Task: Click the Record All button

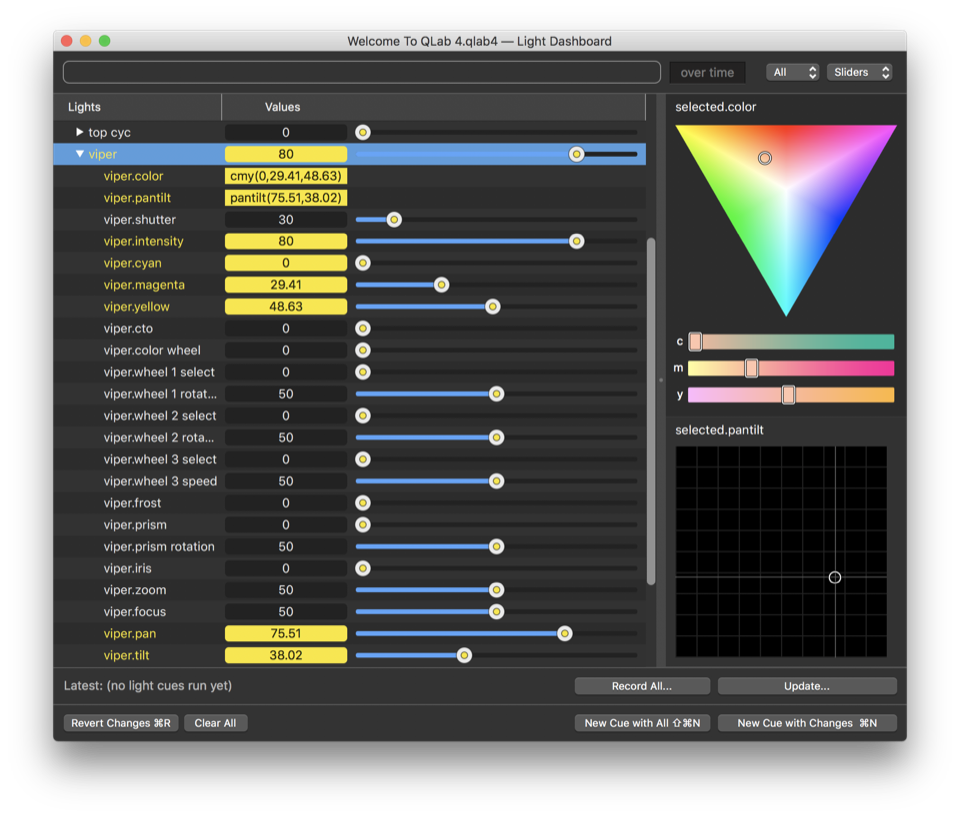Action: point(642,686)
